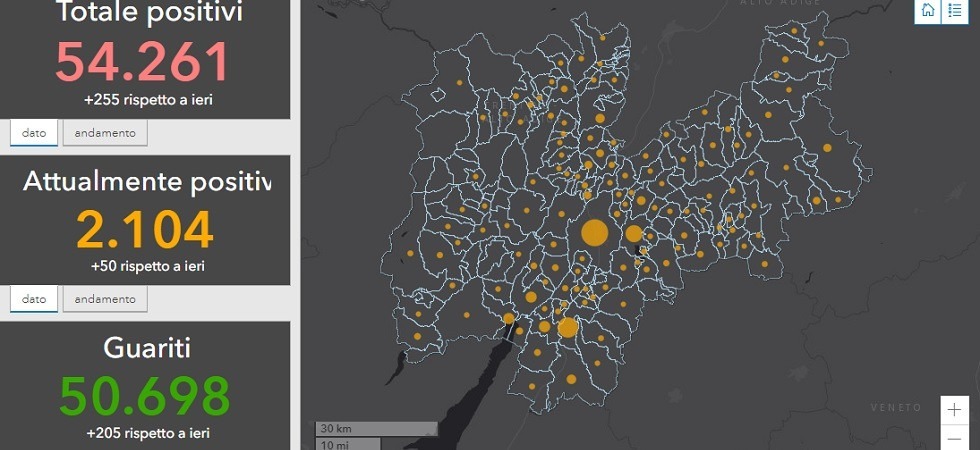Click the 54.261 total positives figure
This screenshot has height=450, width=980.
[143, 62]
